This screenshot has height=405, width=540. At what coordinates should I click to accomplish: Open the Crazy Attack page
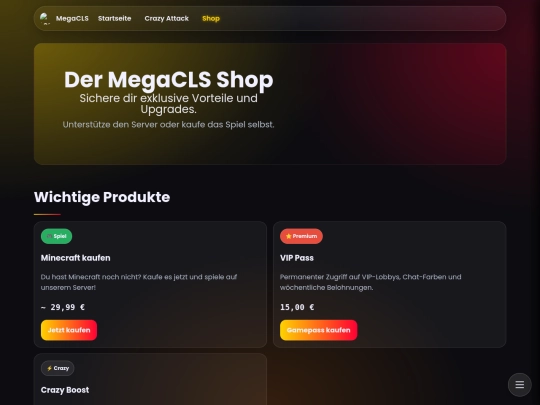click(x=166, y=19)
